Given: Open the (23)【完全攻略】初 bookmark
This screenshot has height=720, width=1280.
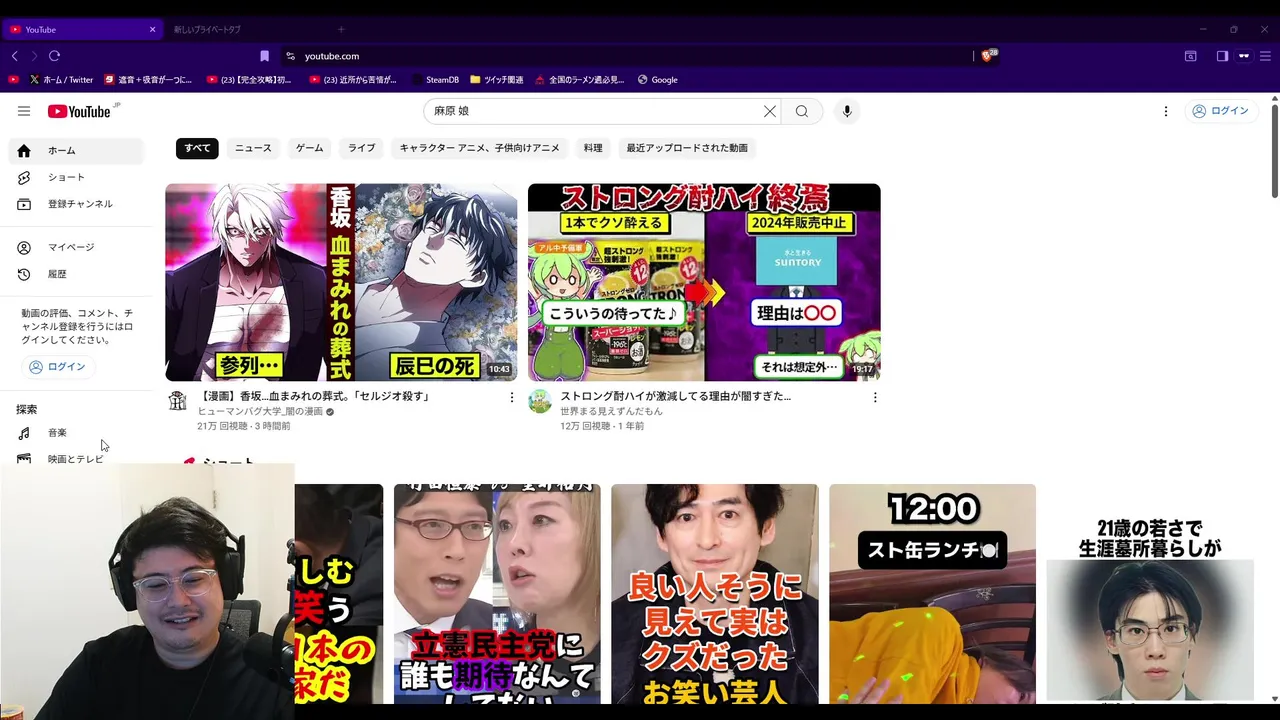Looking at the screenshot, I should [249, 79].
